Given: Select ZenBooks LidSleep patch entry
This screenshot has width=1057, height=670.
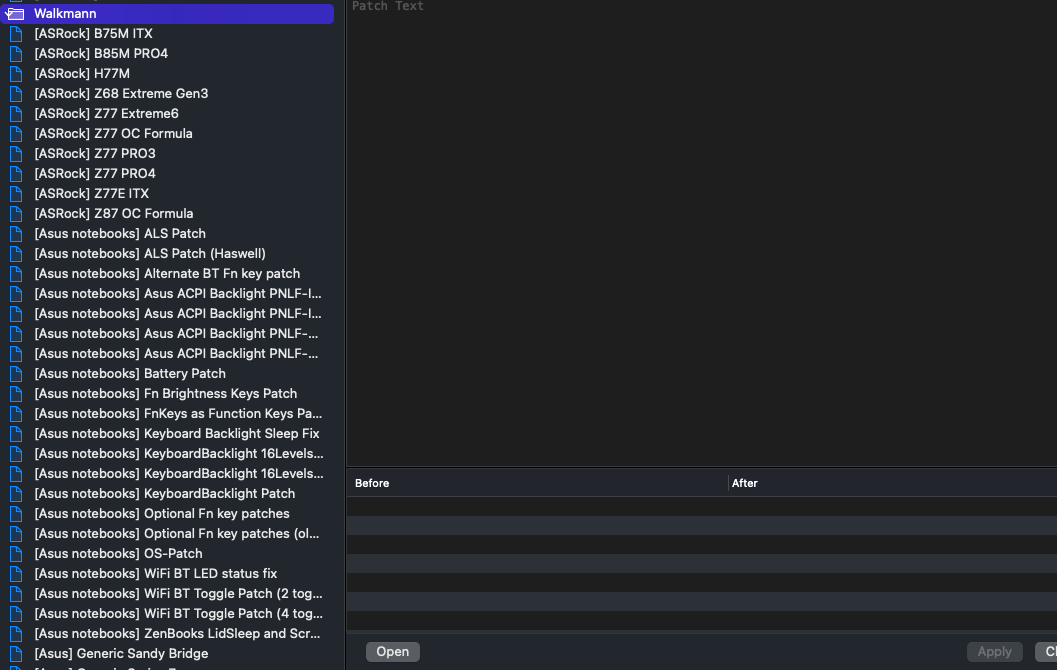Looking at the screenshot, I should [177, 634].
